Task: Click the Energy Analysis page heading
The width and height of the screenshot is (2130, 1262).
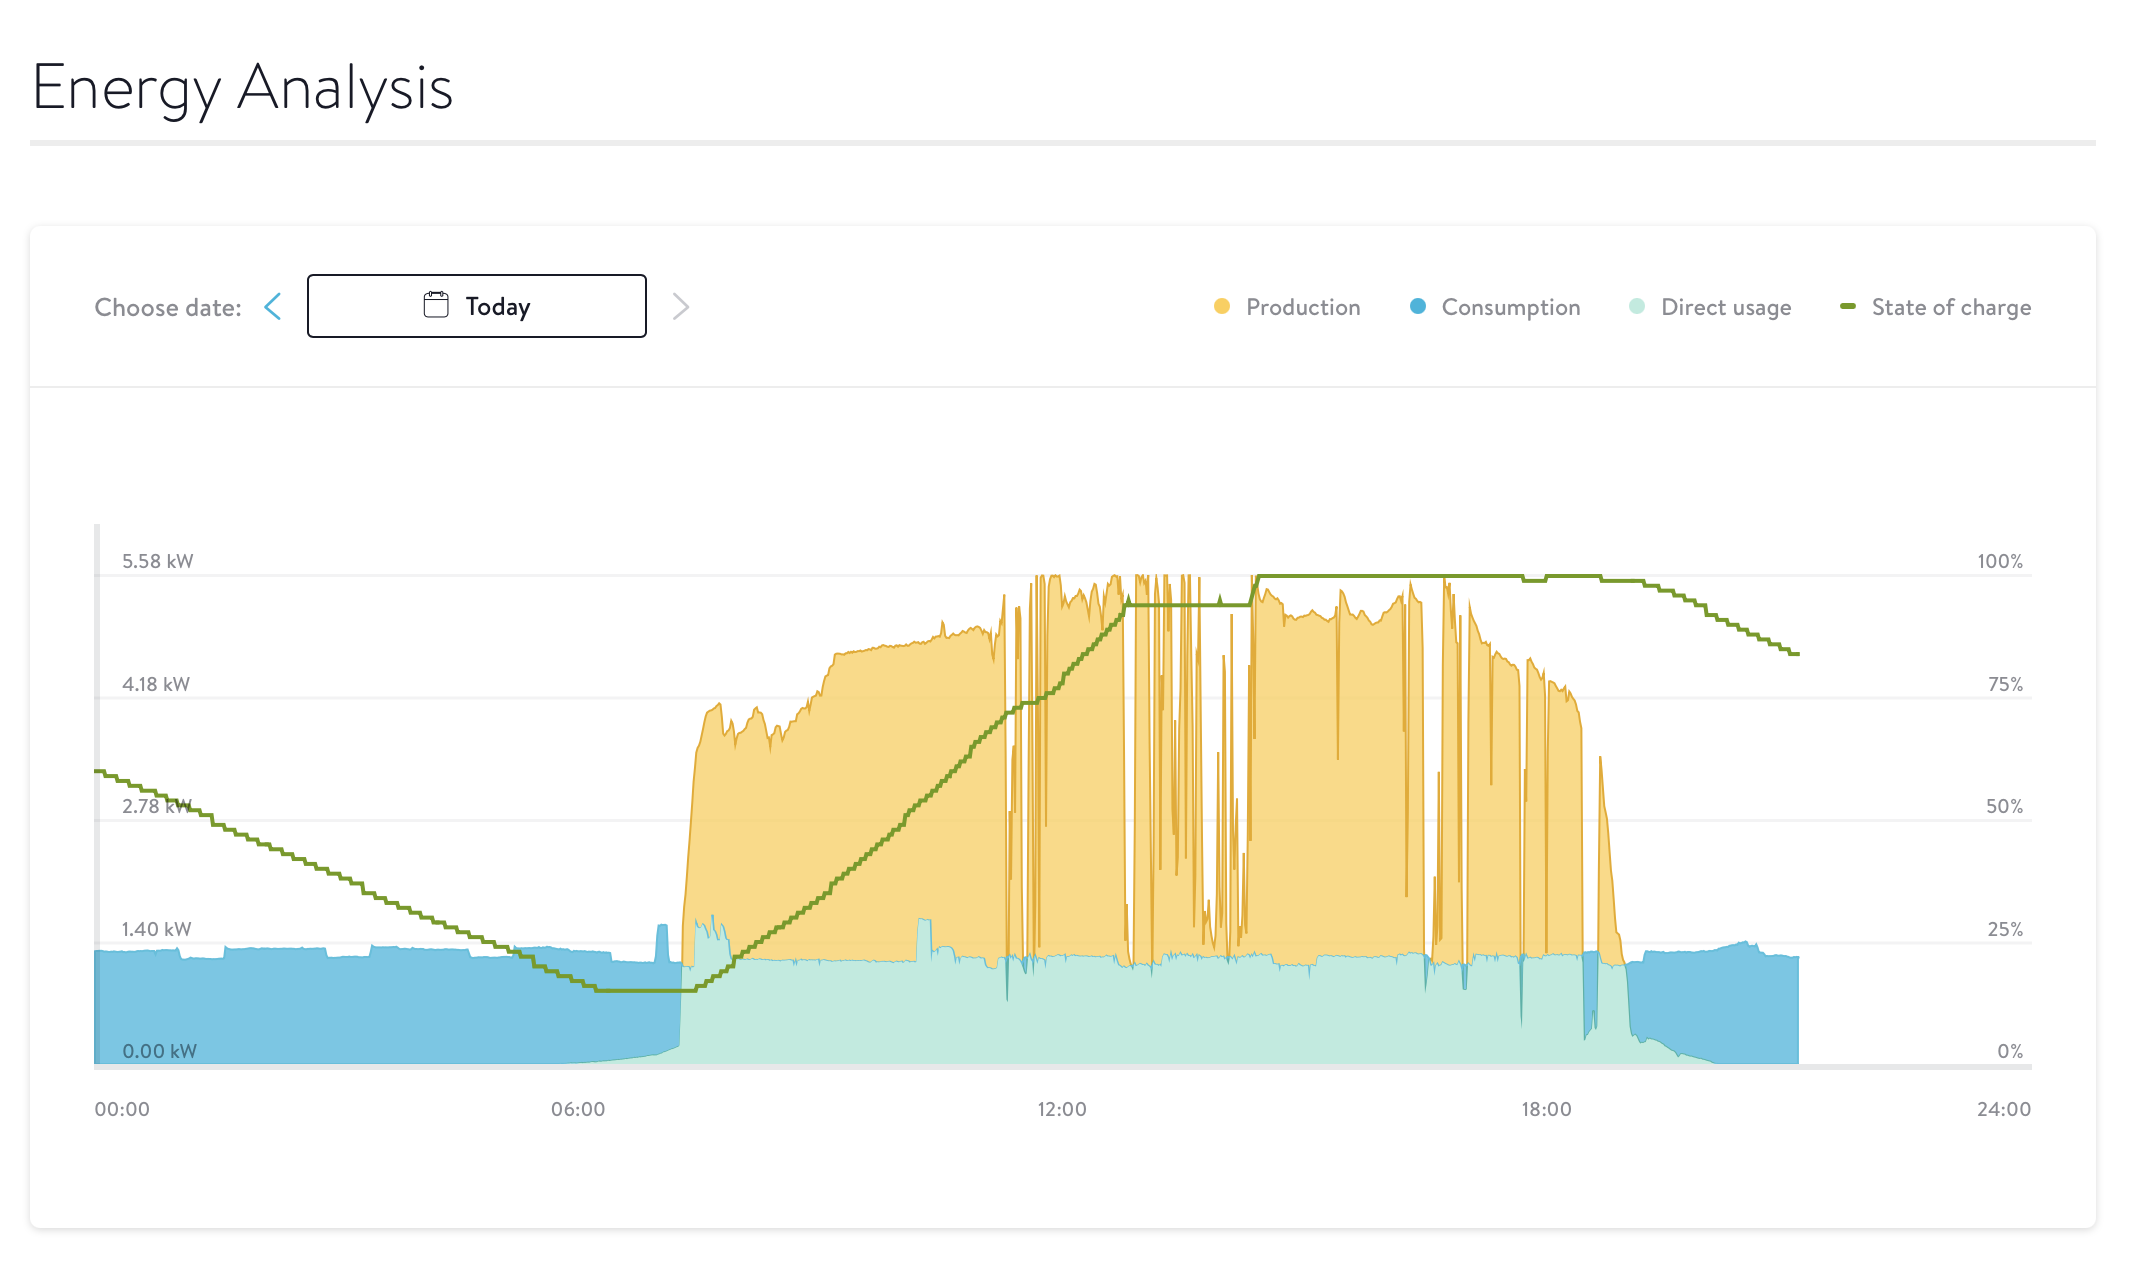Action: click(242, 88)
